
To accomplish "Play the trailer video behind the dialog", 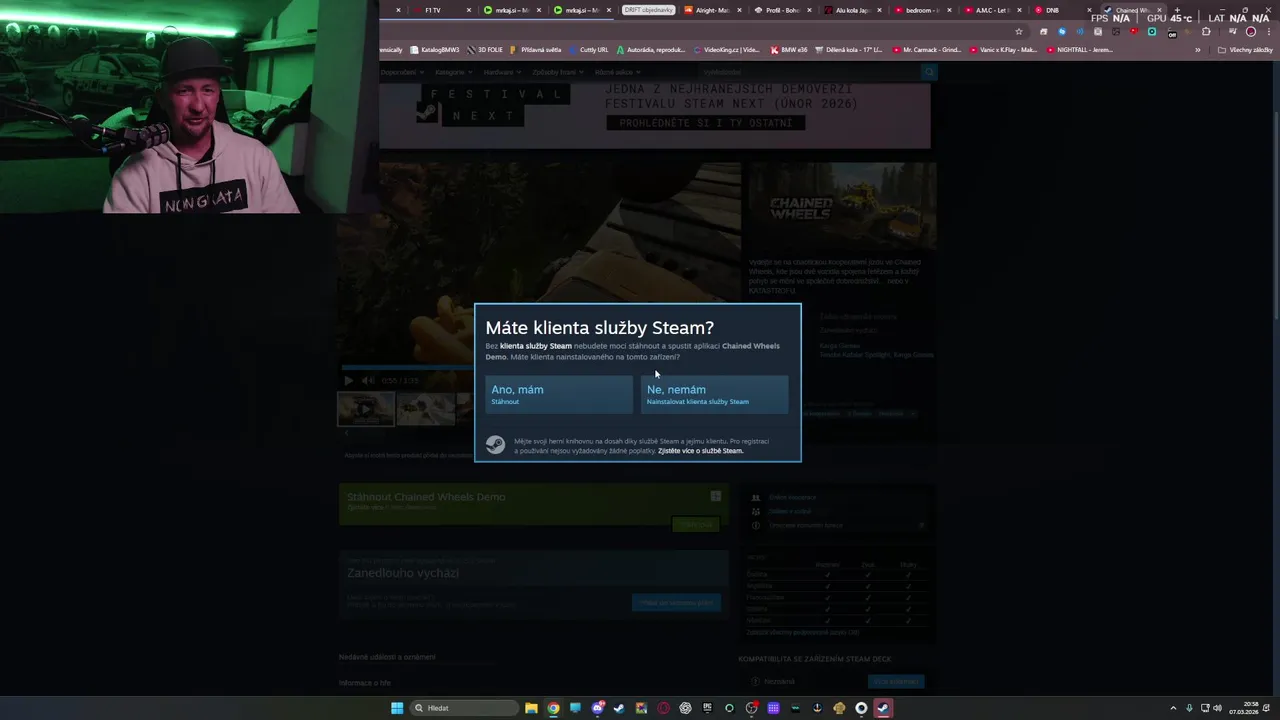I will (x=348, y=380).
